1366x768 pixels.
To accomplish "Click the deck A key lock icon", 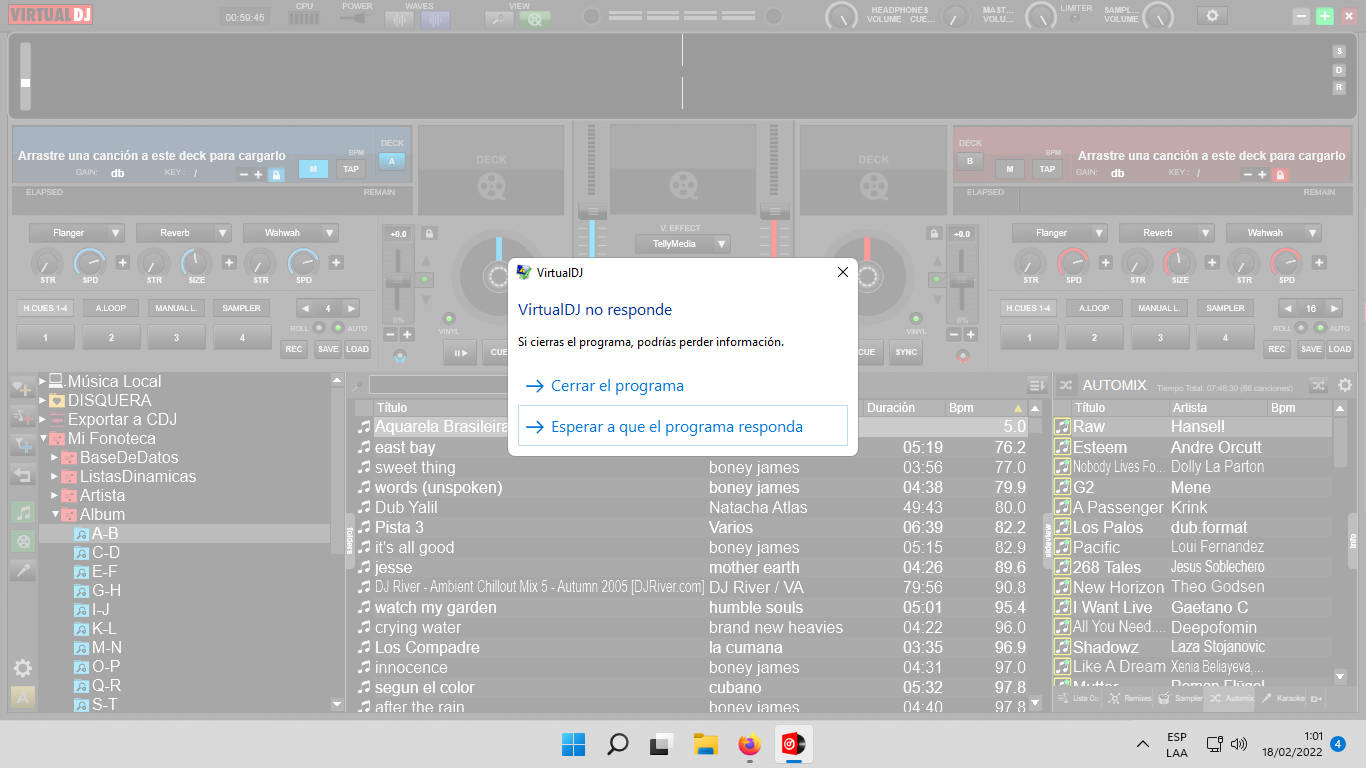I will pyautogui.click(x=276, y=174).
